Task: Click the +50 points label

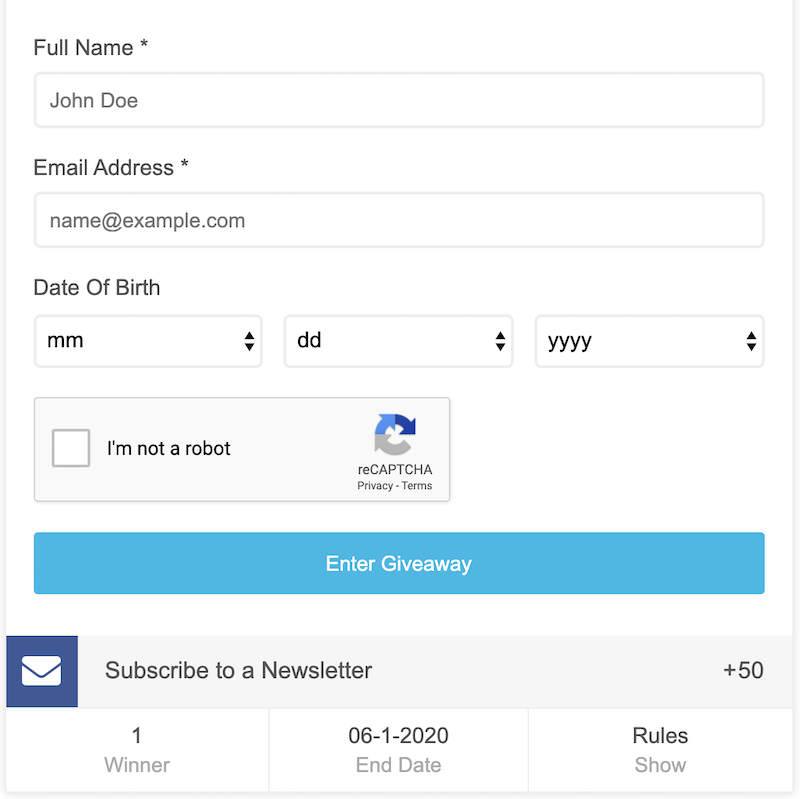Action: coord(743,671)
